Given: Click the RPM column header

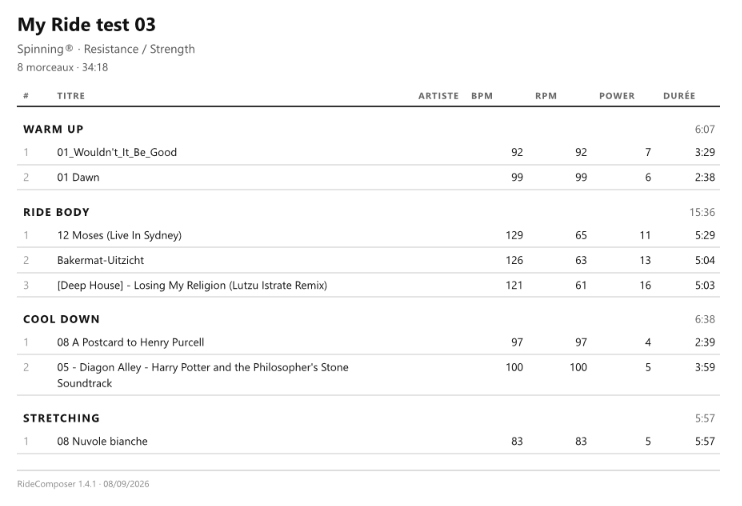Looking at the screenshot, I should (x=546, y=96).
